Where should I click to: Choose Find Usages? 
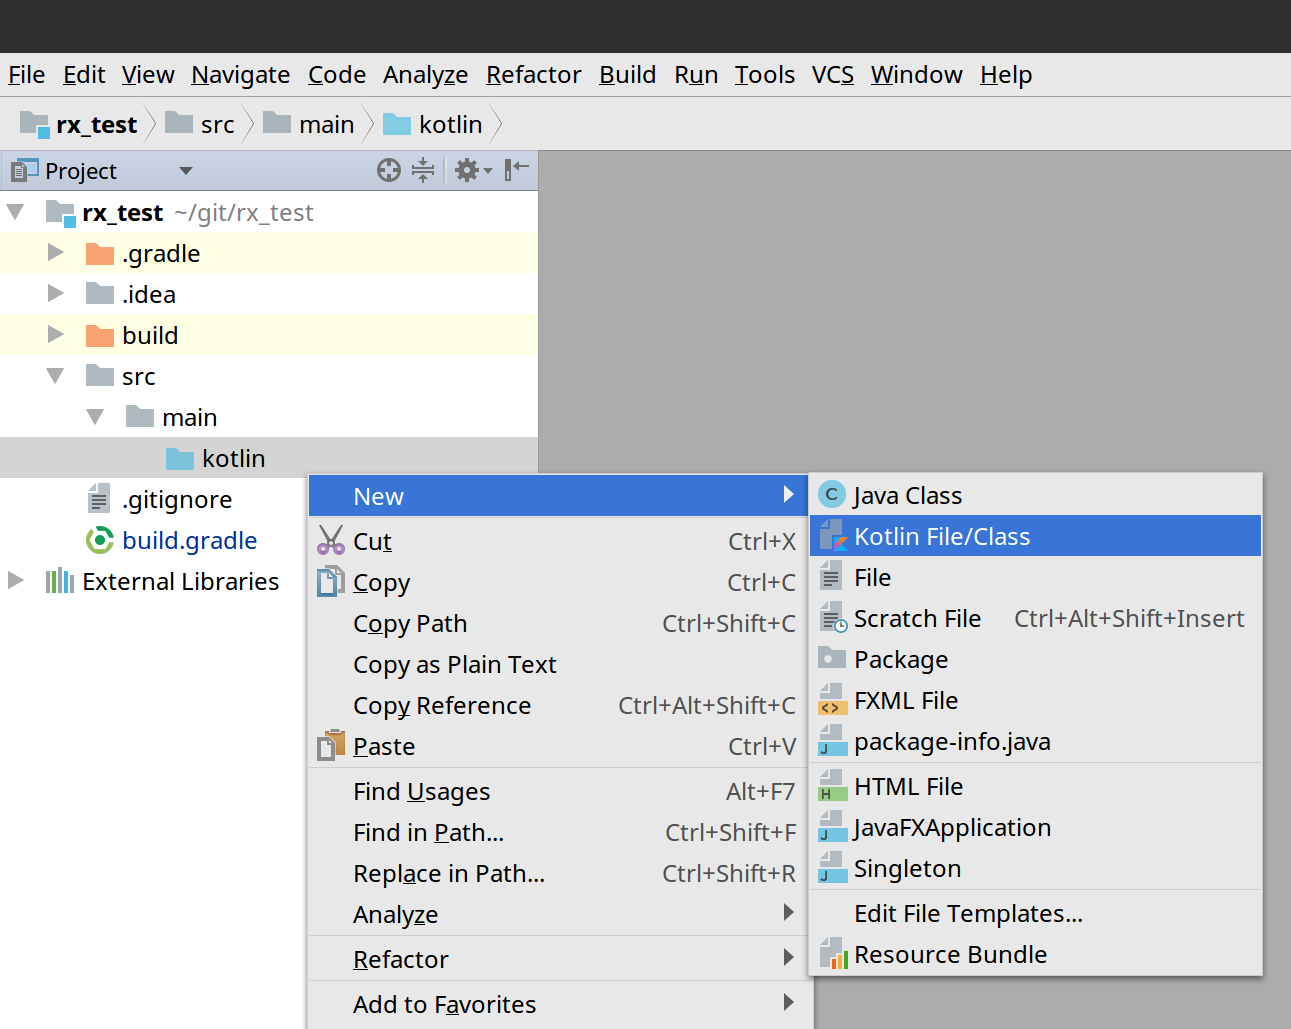tap(558, 791)
